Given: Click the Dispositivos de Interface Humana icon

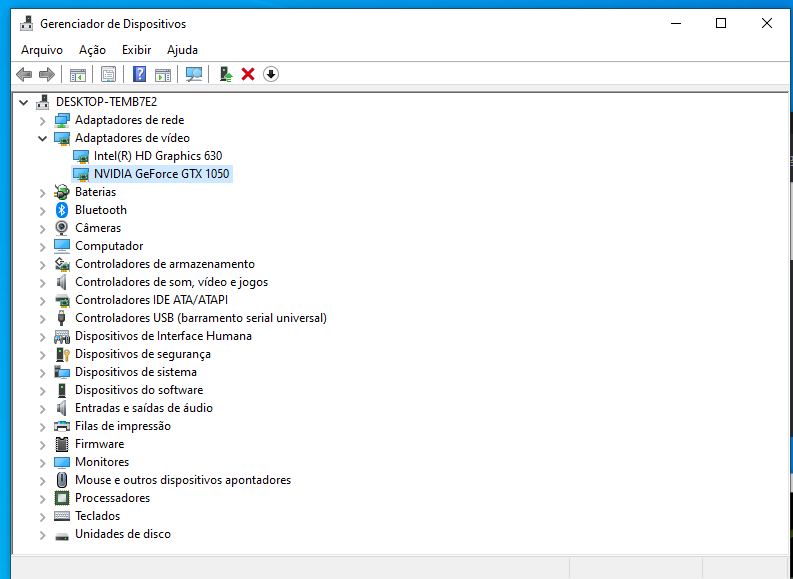Looking at the screenshot, I should [62, 336].
